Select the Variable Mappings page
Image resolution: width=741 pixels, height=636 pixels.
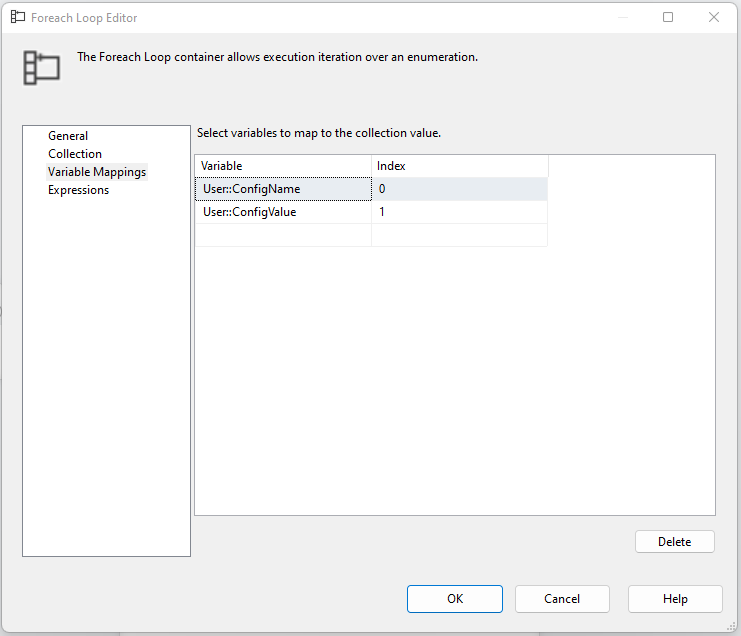coord(97,172)
